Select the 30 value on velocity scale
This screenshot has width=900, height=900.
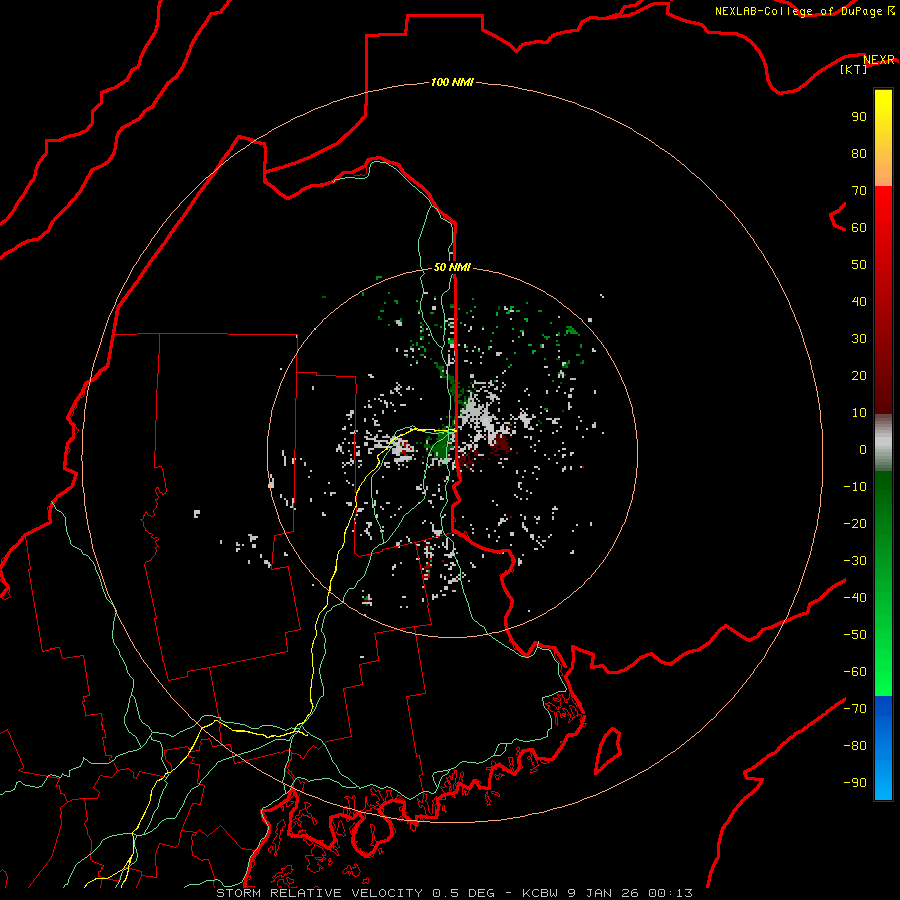pos(859,339)
